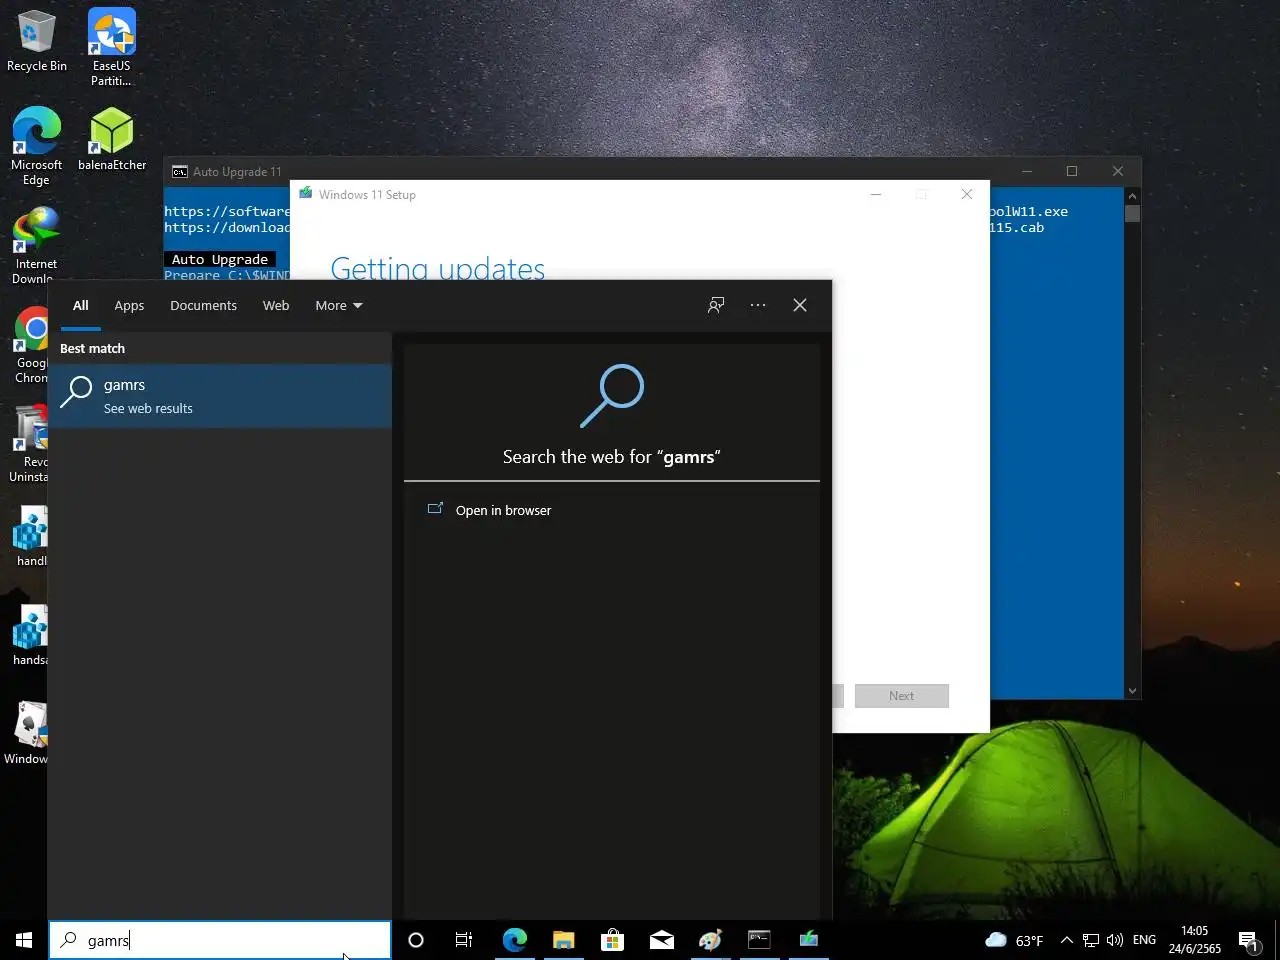Open network status tray icon
Screen dimensions: 1280x960
1091,940
